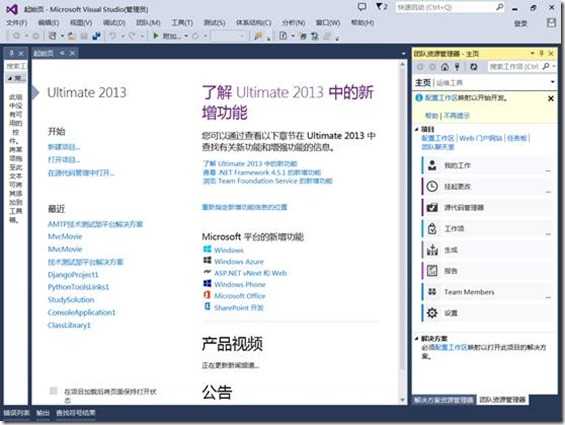Collapse the 项目 section in Team Explorer

(x=417, y=129)
